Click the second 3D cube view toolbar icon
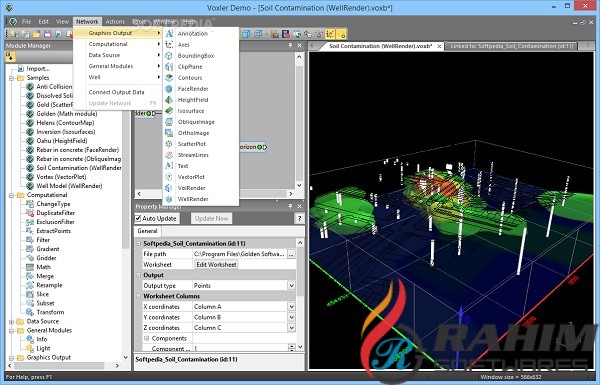The image size is (600, 385). point(259,34)
